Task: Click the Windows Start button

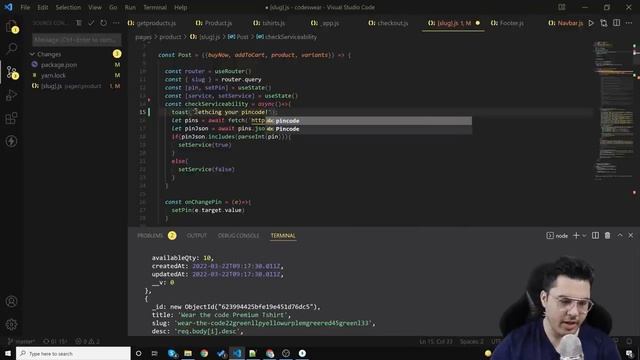Action: (x=8, y=353)
